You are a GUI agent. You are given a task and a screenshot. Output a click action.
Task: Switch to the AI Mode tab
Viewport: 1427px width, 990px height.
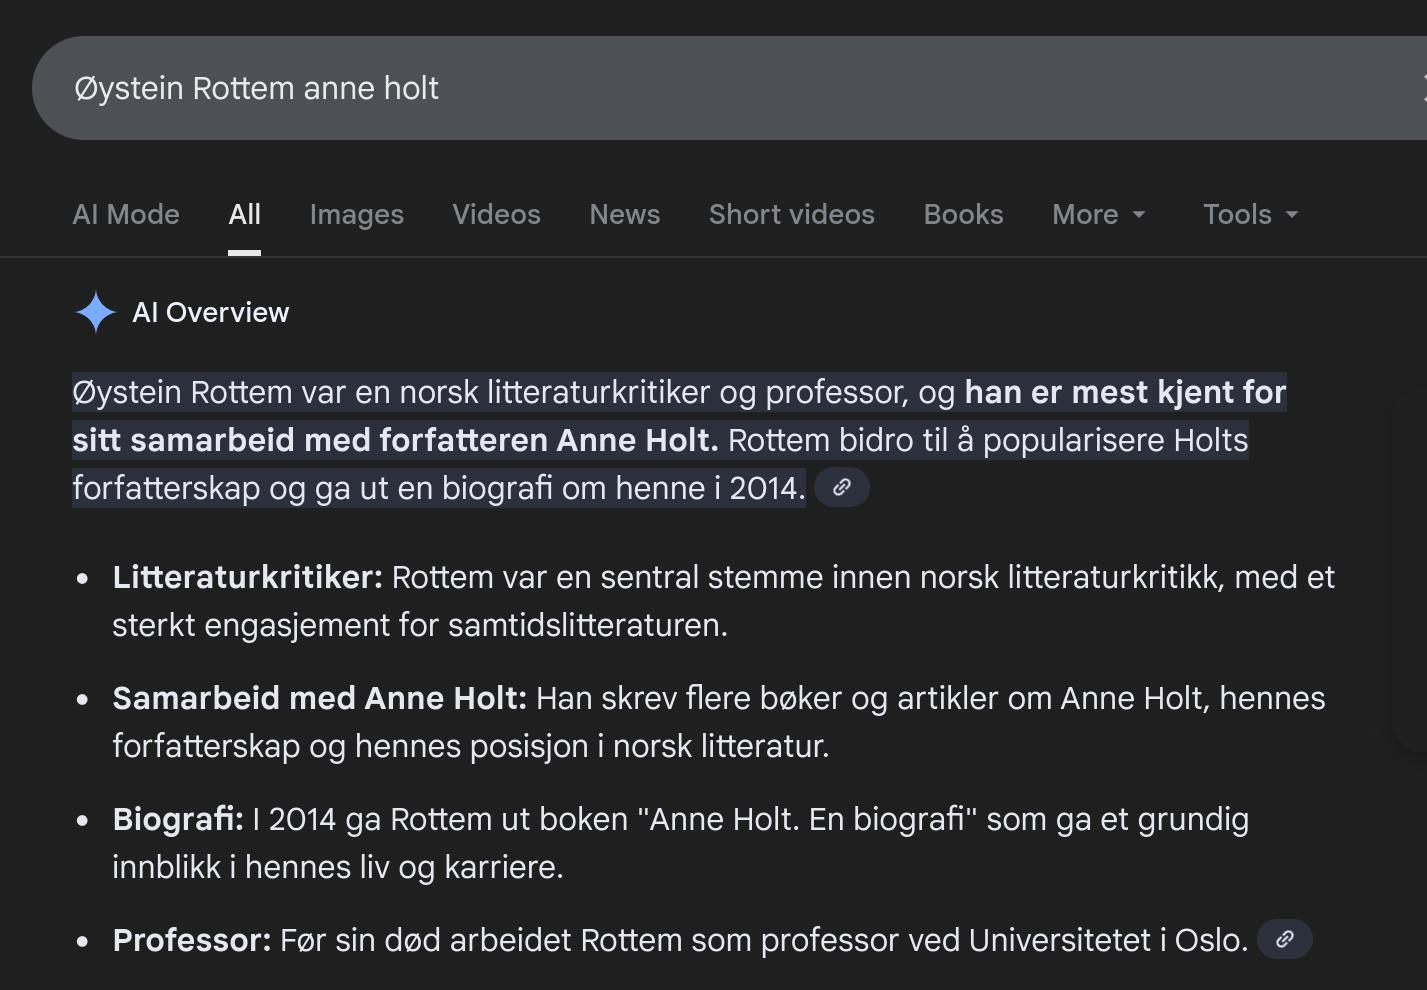point(126,215)
